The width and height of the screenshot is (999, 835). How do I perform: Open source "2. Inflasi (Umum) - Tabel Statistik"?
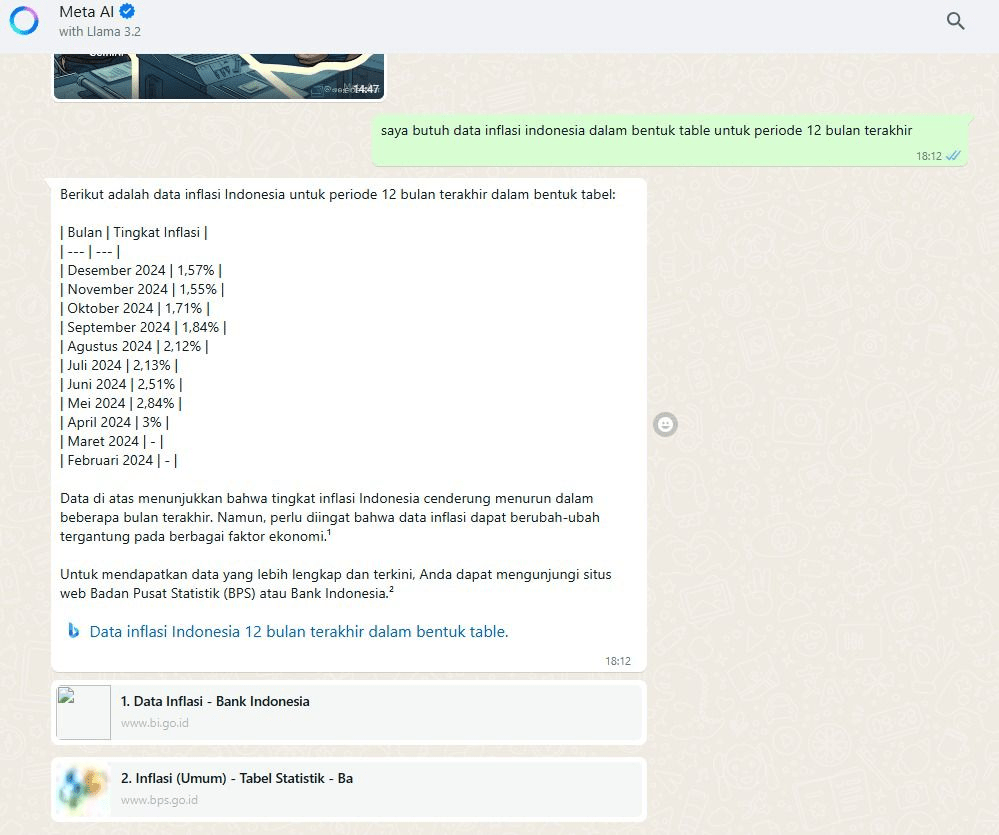(237, 778)
